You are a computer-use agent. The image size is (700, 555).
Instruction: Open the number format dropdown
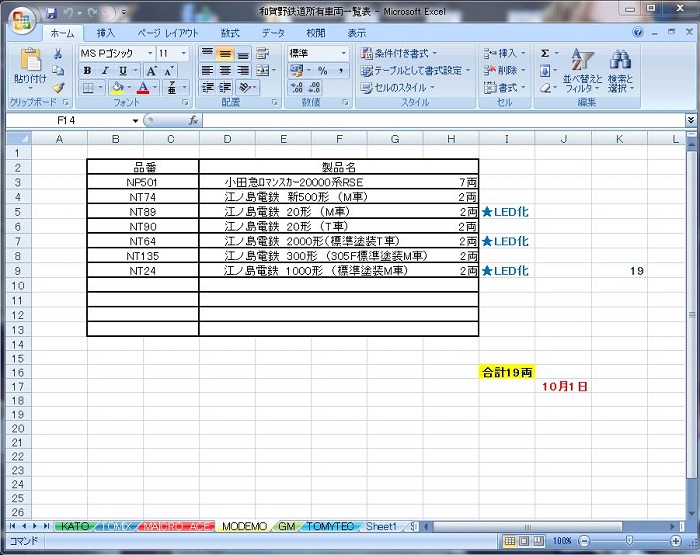pos(343,54)
